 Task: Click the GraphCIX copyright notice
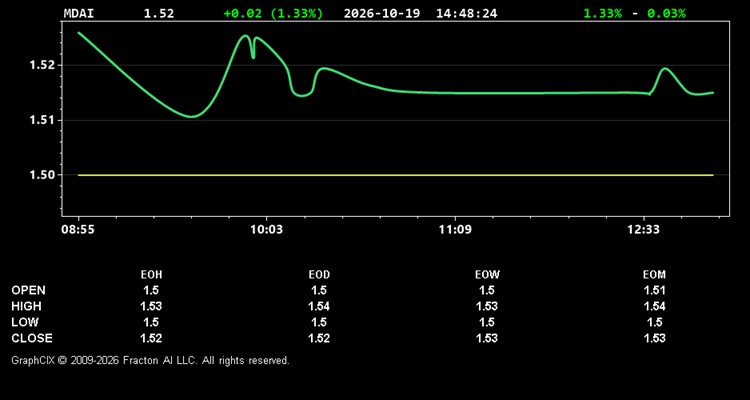click(150, 360)
